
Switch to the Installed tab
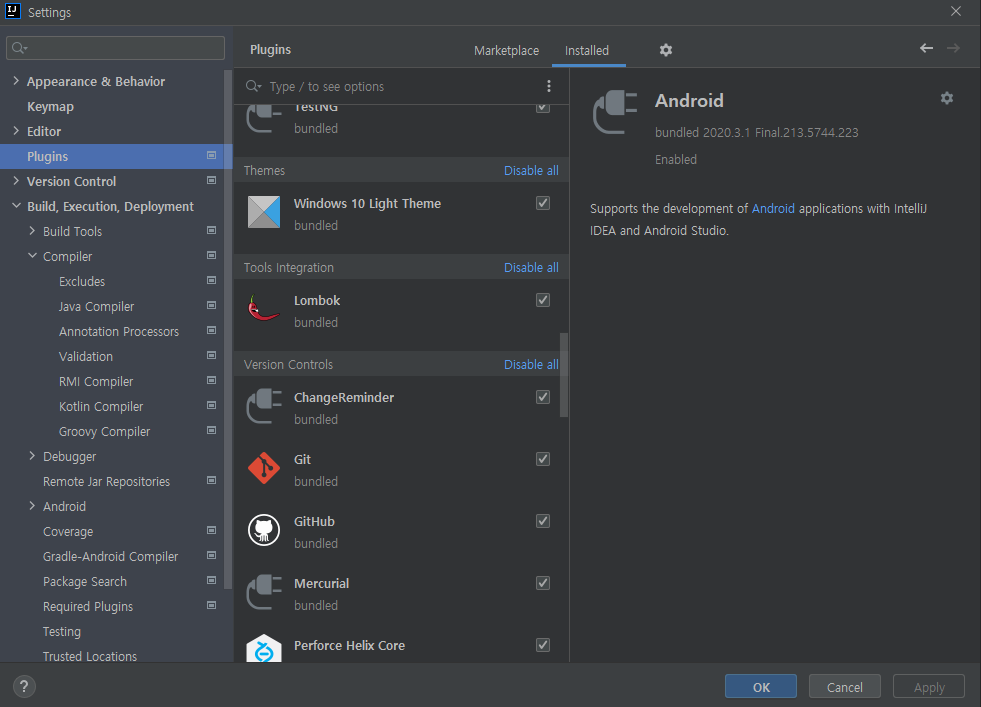(587, 51)
